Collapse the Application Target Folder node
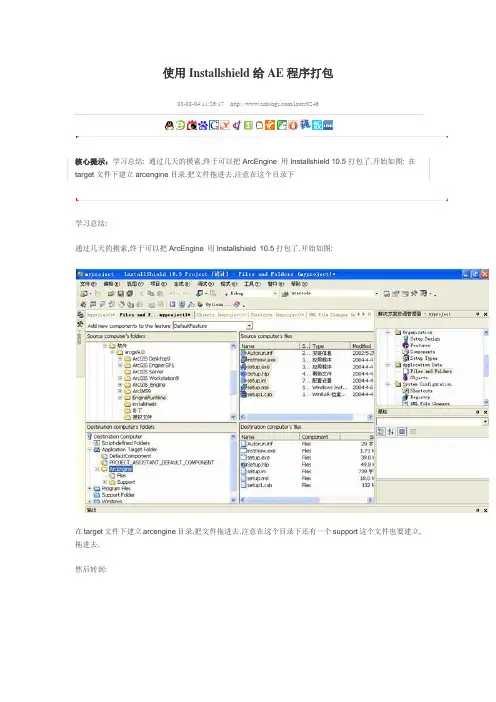The height and width of the screenshot is (702, 496). tap(90, 449)
